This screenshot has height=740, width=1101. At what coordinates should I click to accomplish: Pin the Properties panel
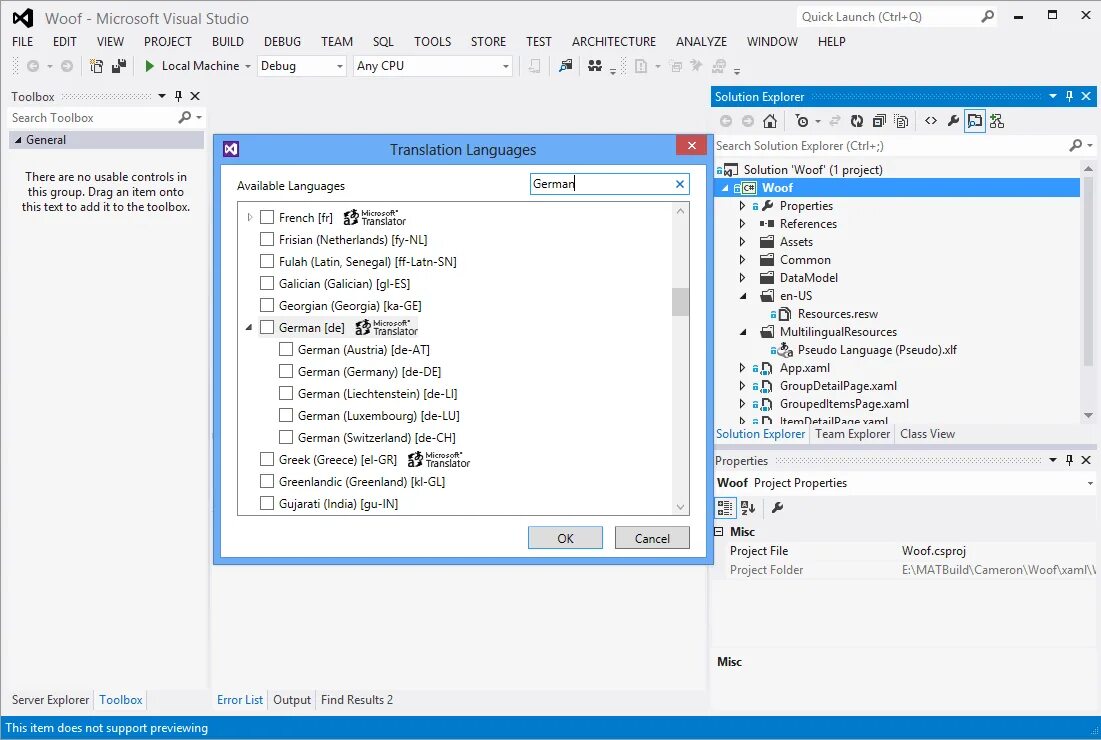(1069, 460)
